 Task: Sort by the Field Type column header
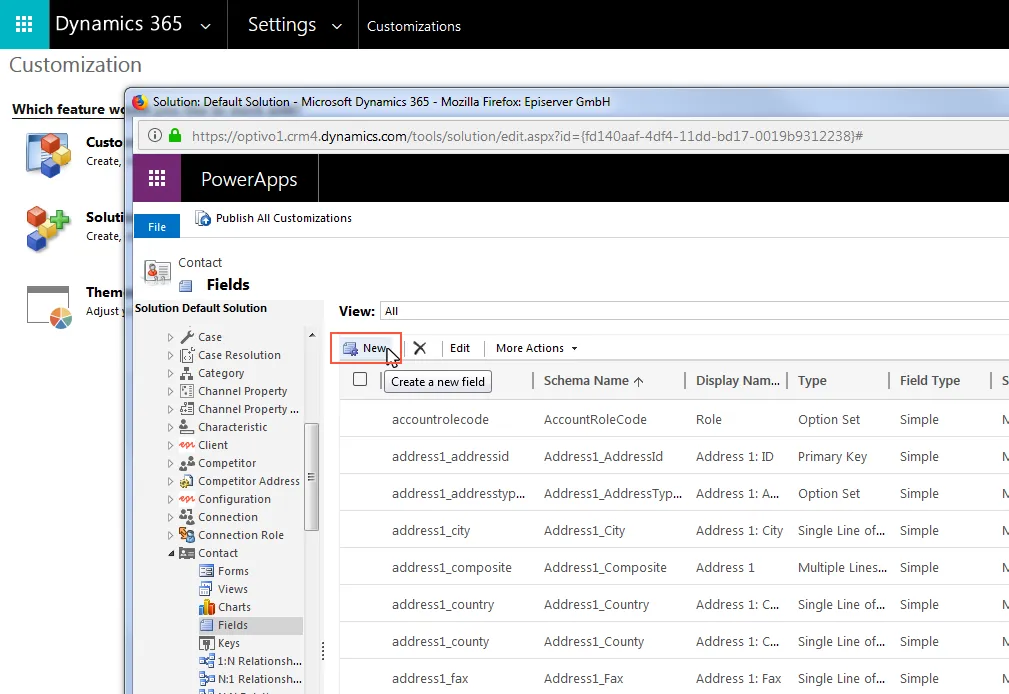point(930,380)
